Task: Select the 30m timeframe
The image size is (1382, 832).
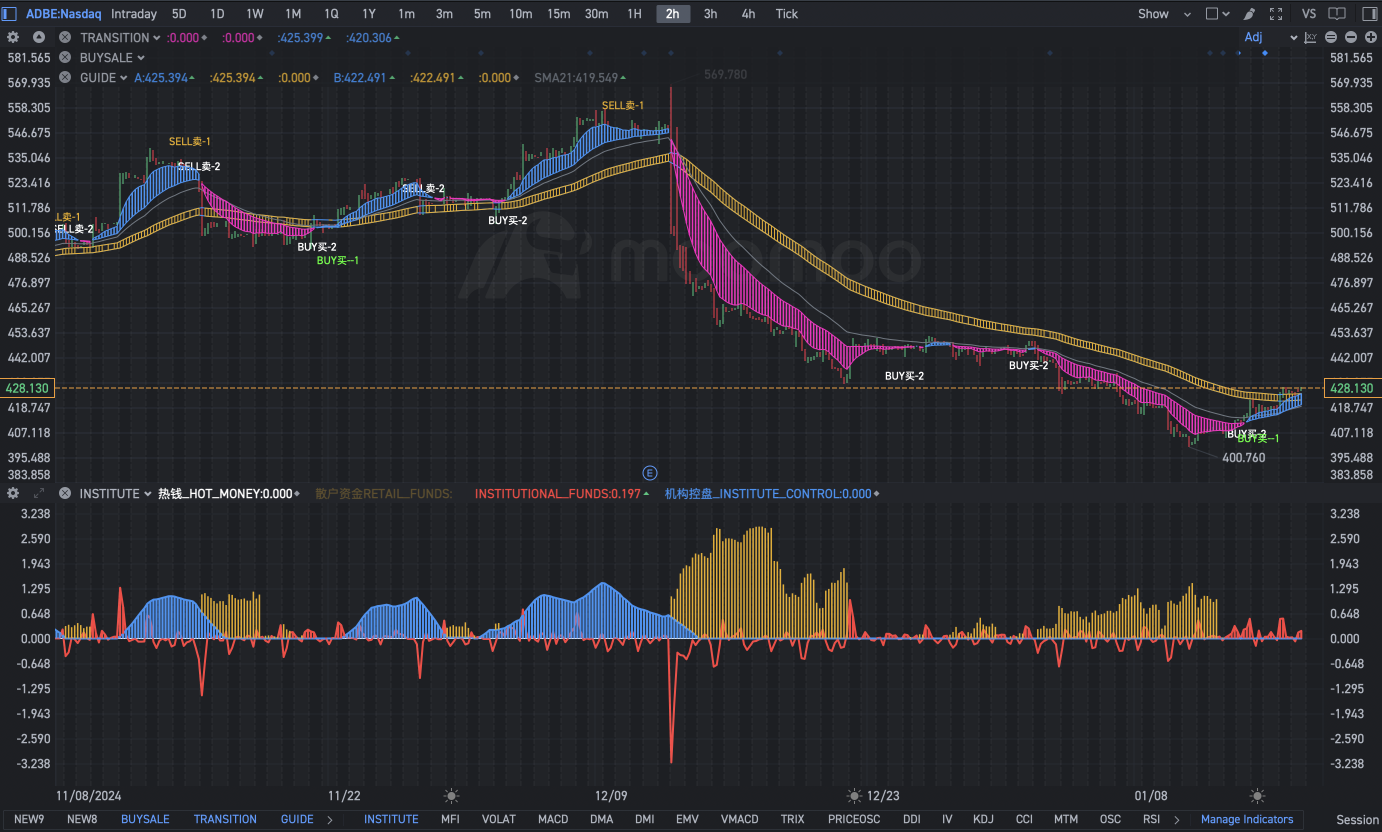Action: click(597, 14)
